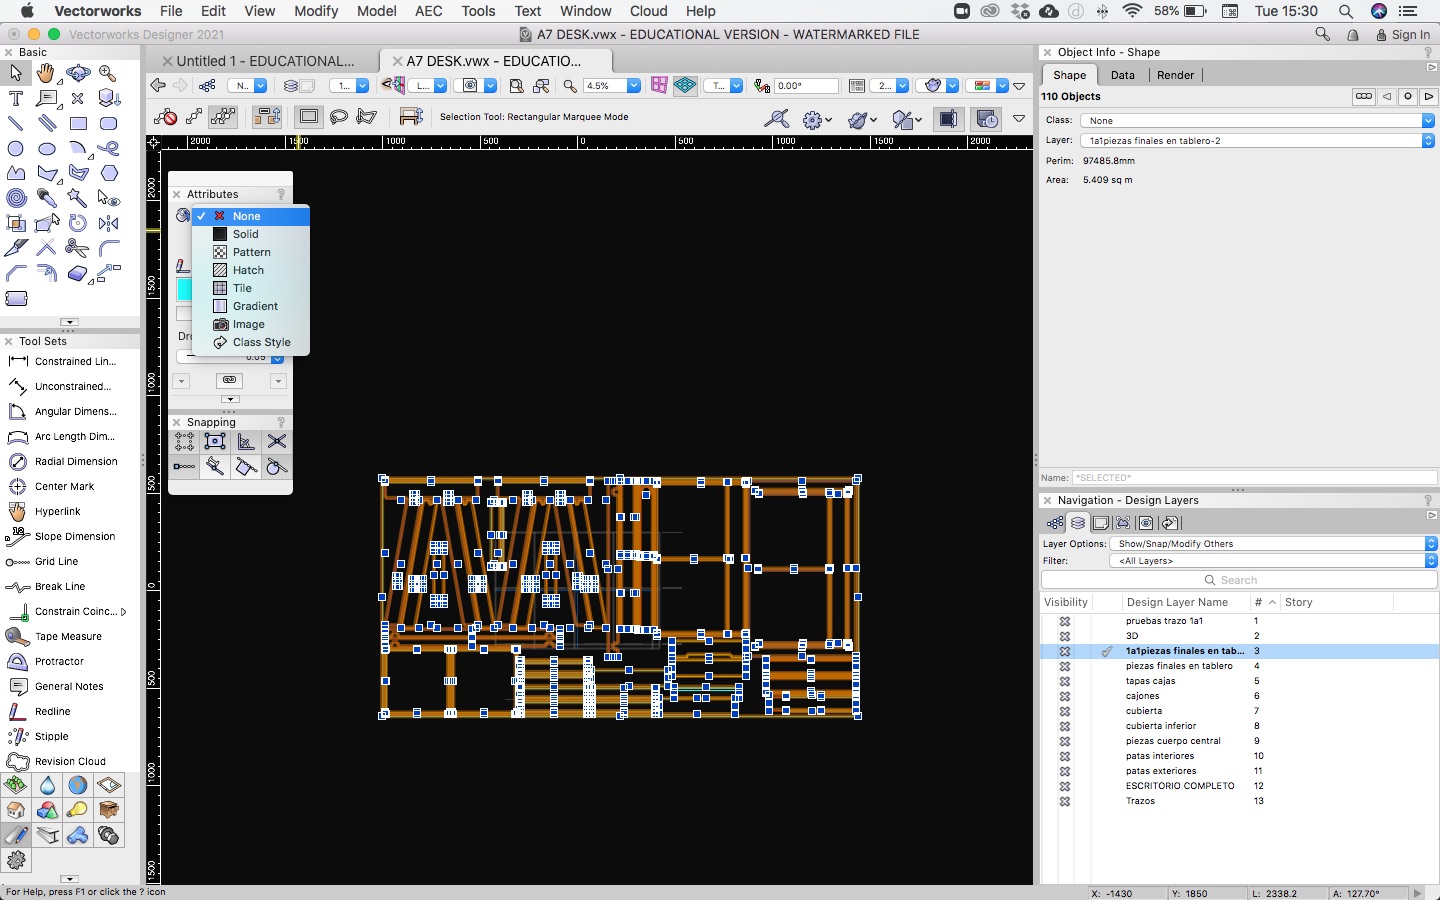Select the Trim scissors tool
The width and height of the screenshot is (1440, 900).
pyautogui.click(x=77, y=247)
